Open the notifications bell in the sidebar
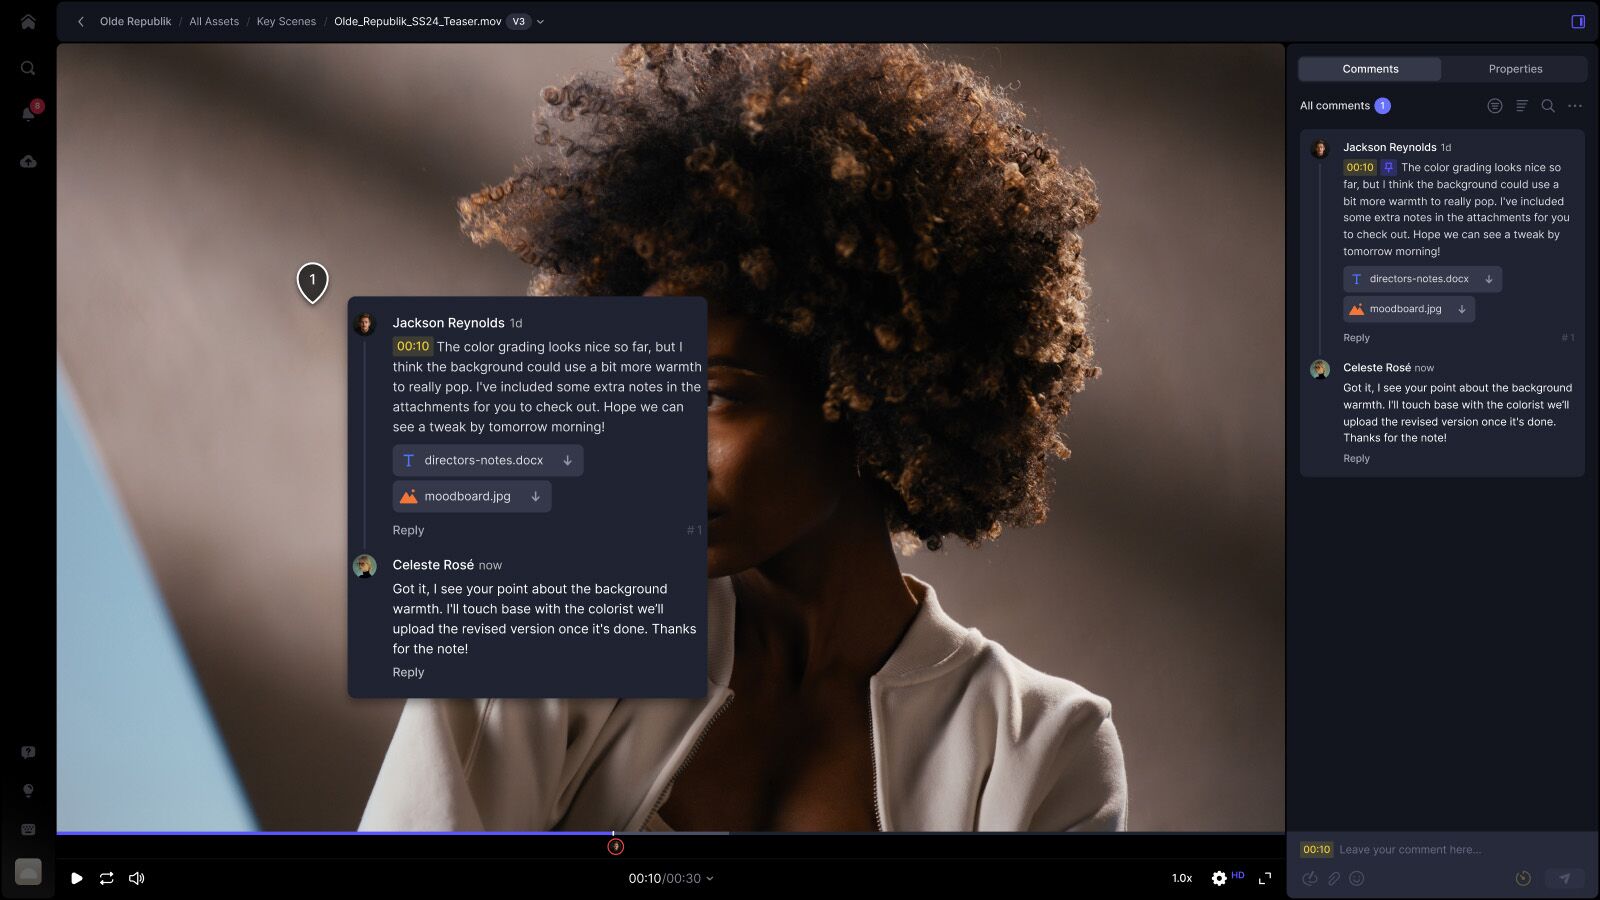 tap(28, 113)
